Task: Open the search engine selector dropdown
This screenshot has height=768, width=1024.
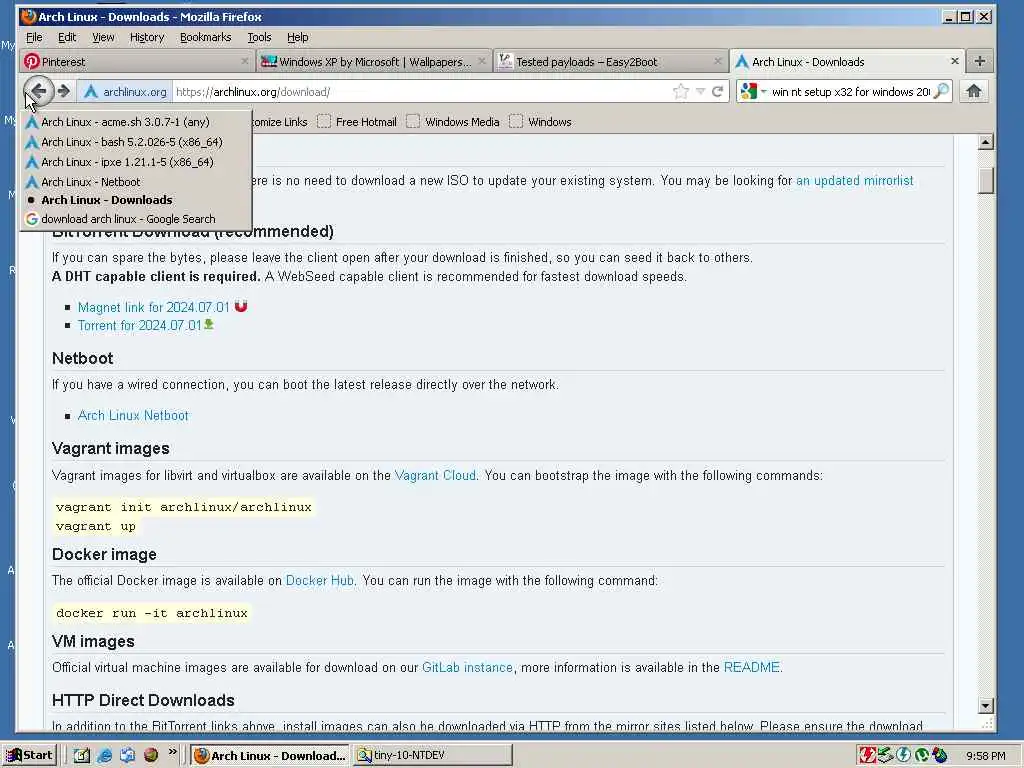Action: click(x=752, y=91)
